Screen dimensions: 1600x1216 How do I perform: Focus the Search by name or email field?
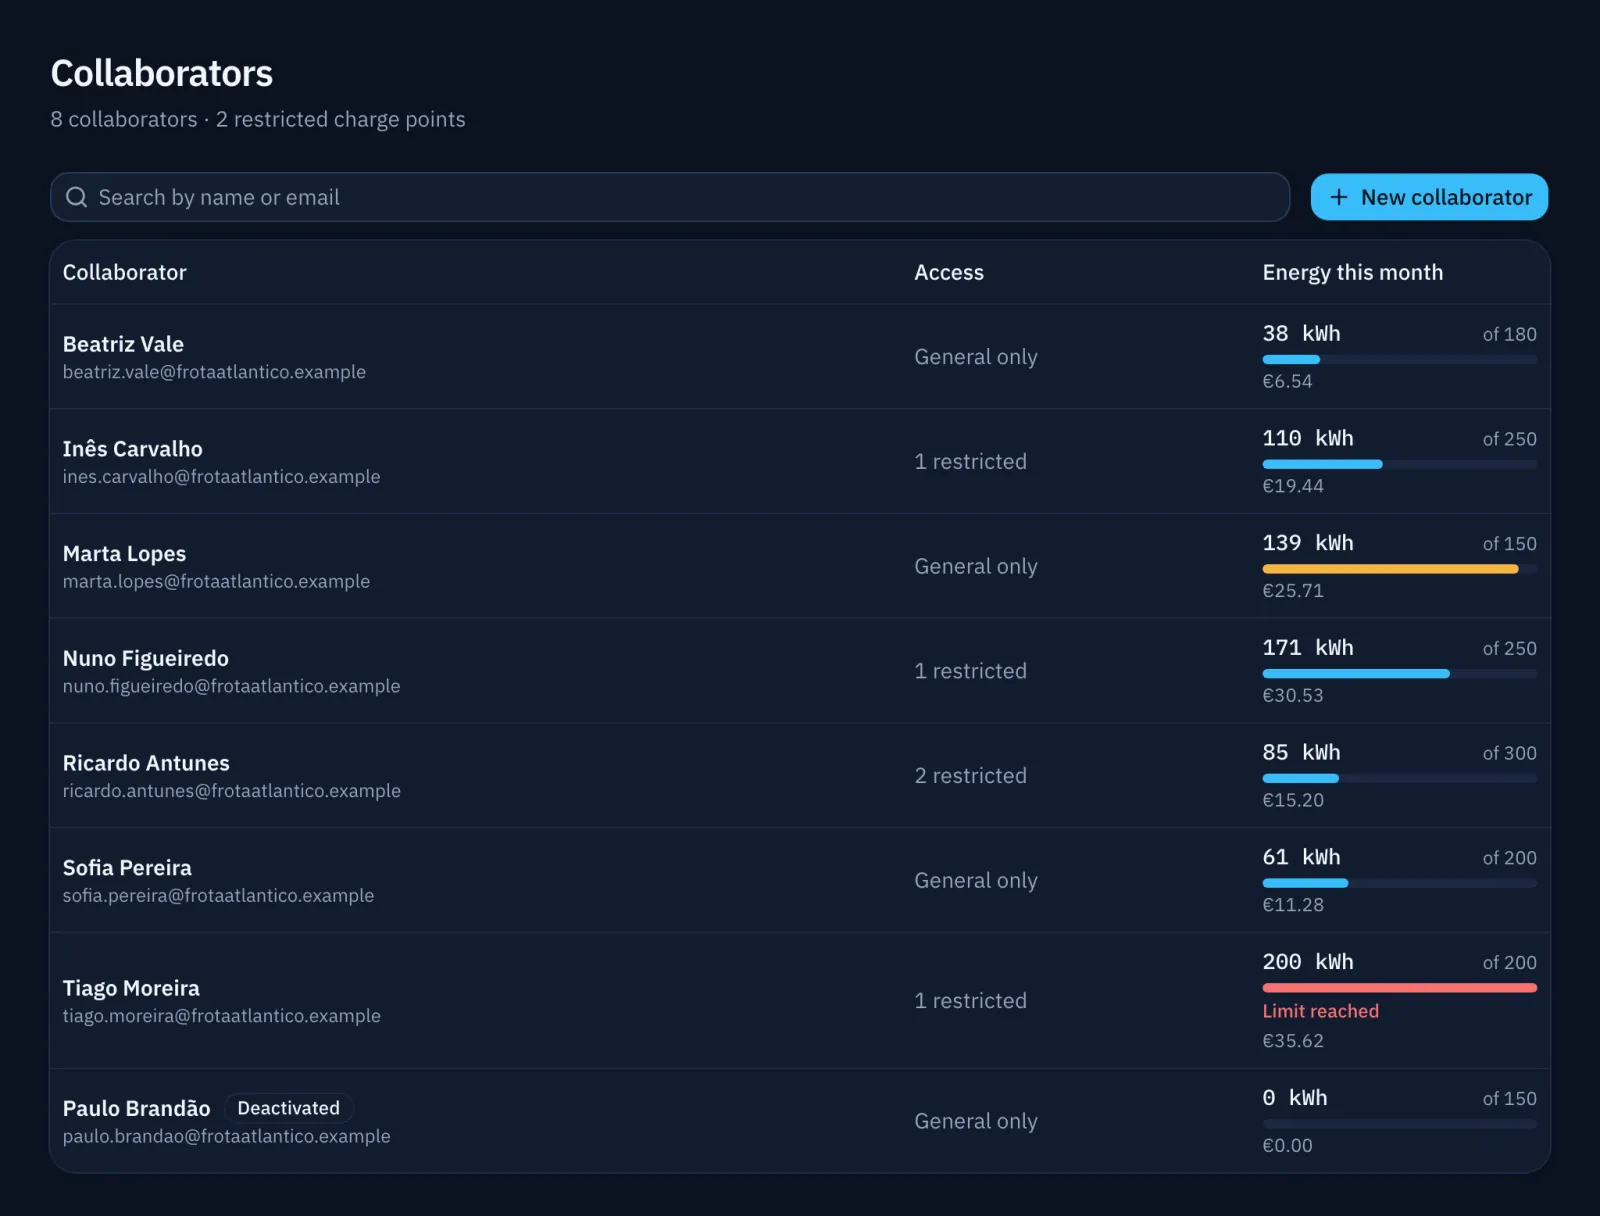pos(670,197)
